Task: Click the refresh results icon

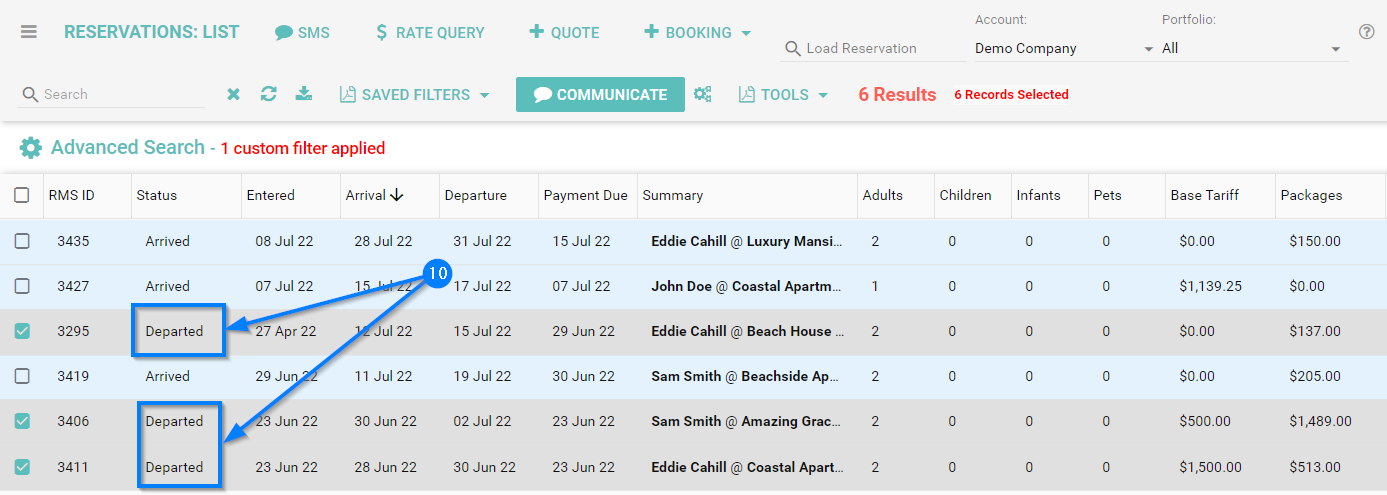Action: point(268,94)
